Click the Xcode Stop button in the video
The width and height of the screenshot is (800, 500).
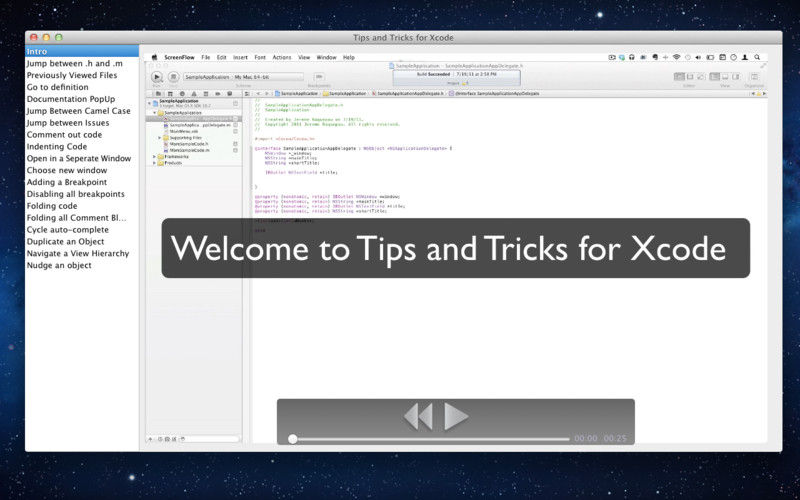(173, 77)
